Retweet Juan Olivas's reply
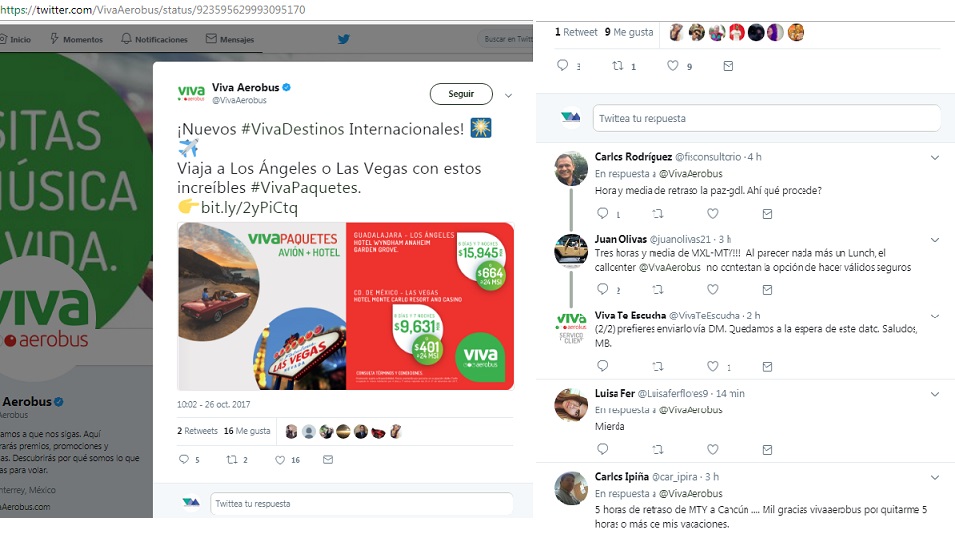Image resolution: width=955 pixels, height=542 pixels. tap(658, 289)
